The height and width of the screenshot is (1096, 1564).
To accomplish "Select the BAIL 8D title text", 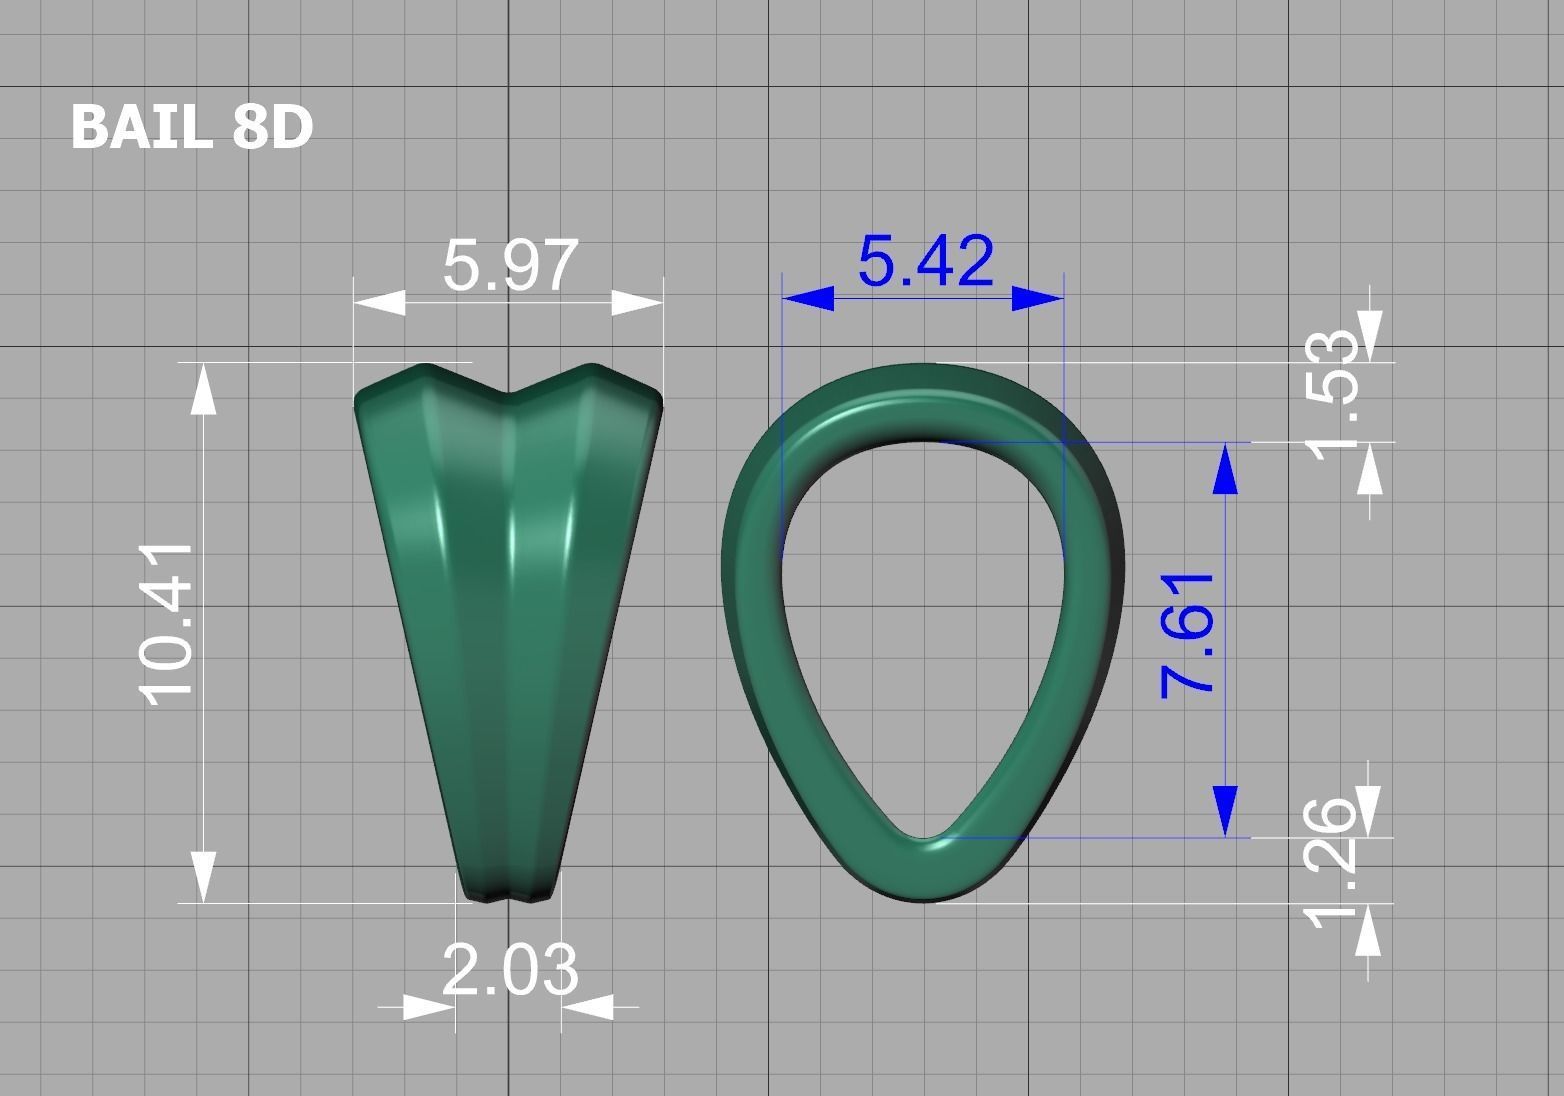I will (192, 127).
